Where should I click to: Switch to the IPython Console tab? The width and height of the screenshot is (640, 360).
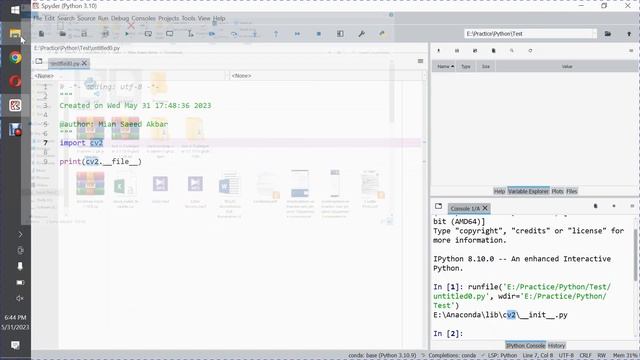coord(525,345)
